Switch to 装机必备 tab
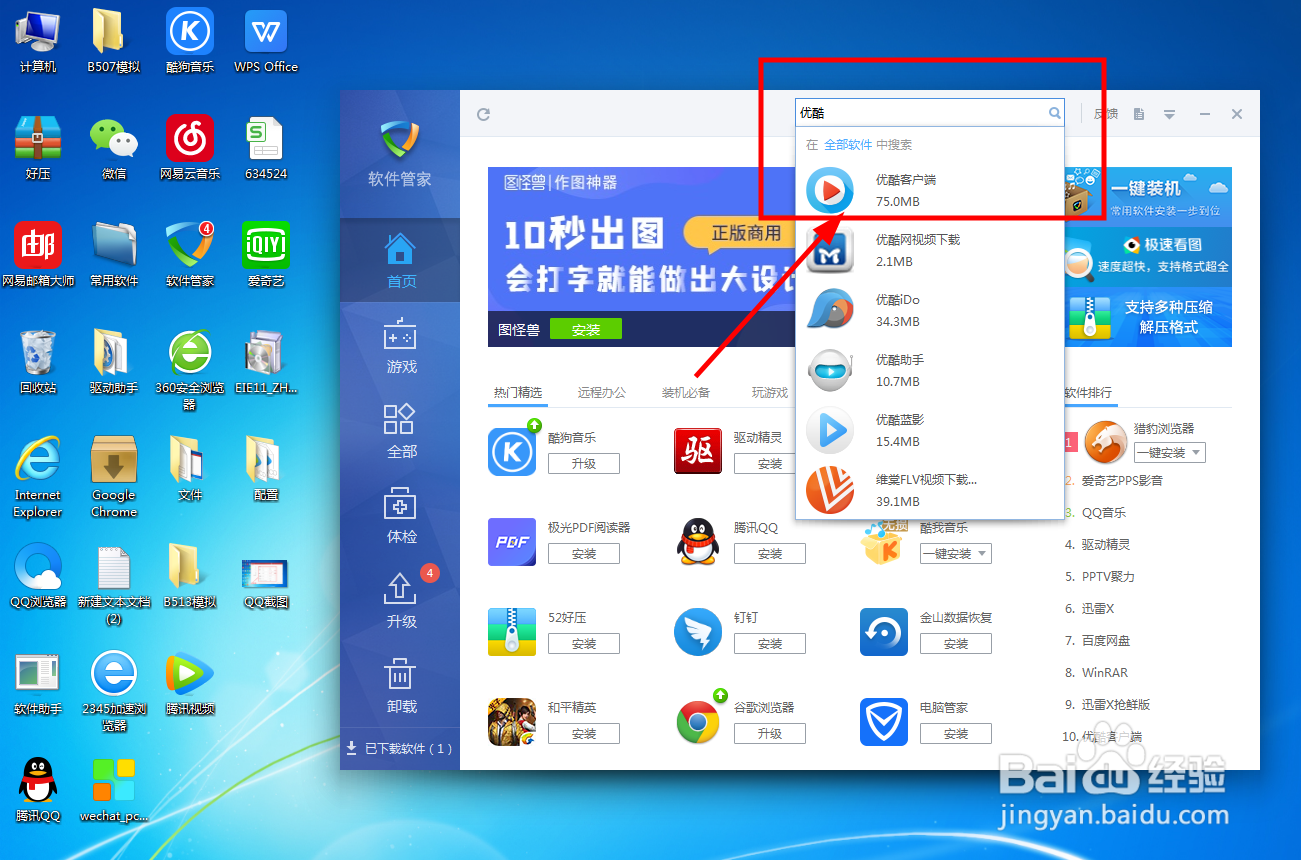Screen dimensions: 1301x860 click(686, 393)
